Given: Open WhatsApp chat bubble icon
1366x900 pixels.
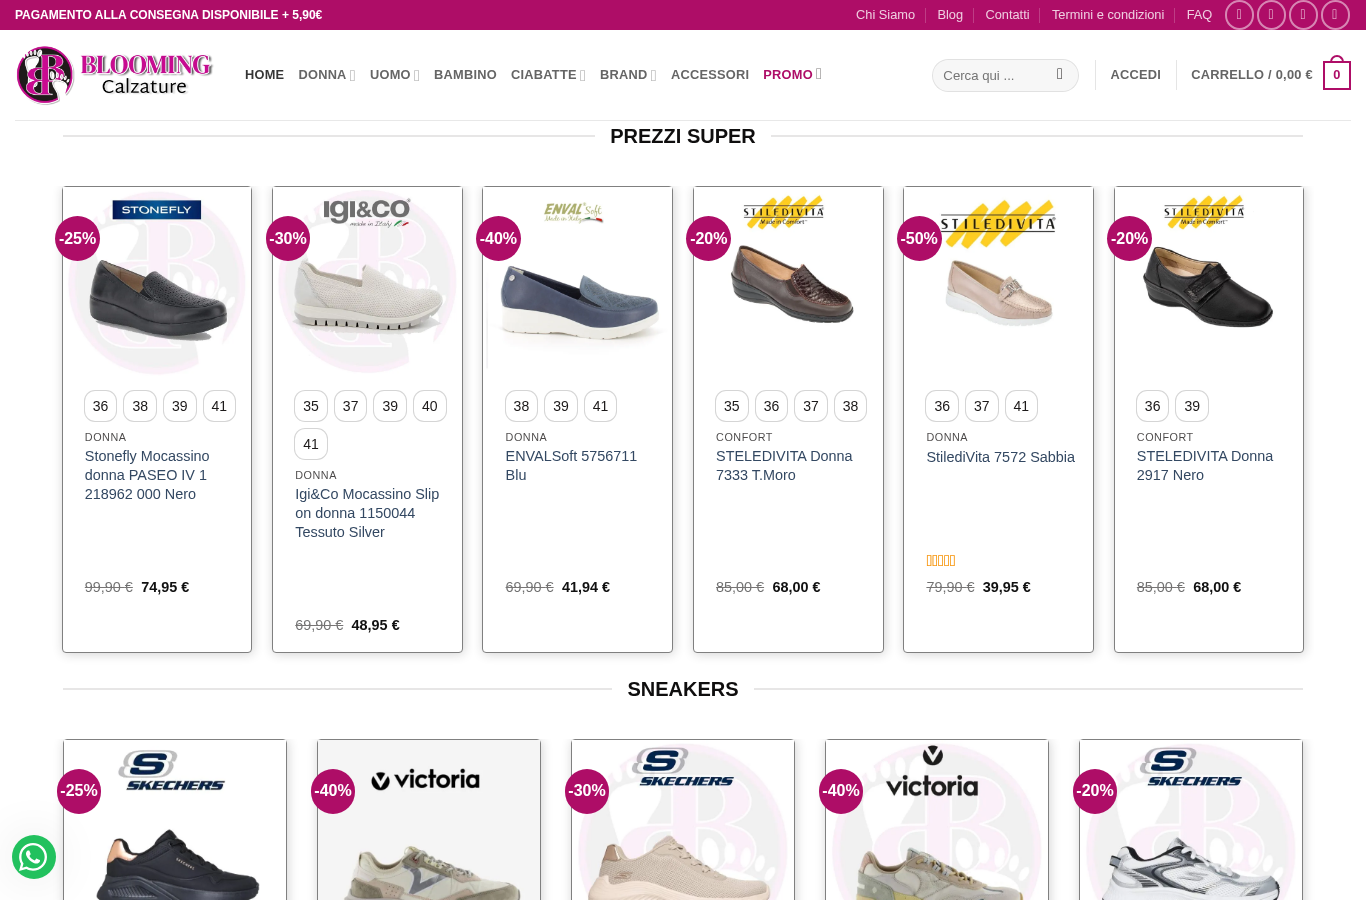Looking at the screenshot, I should click(34, 857).
